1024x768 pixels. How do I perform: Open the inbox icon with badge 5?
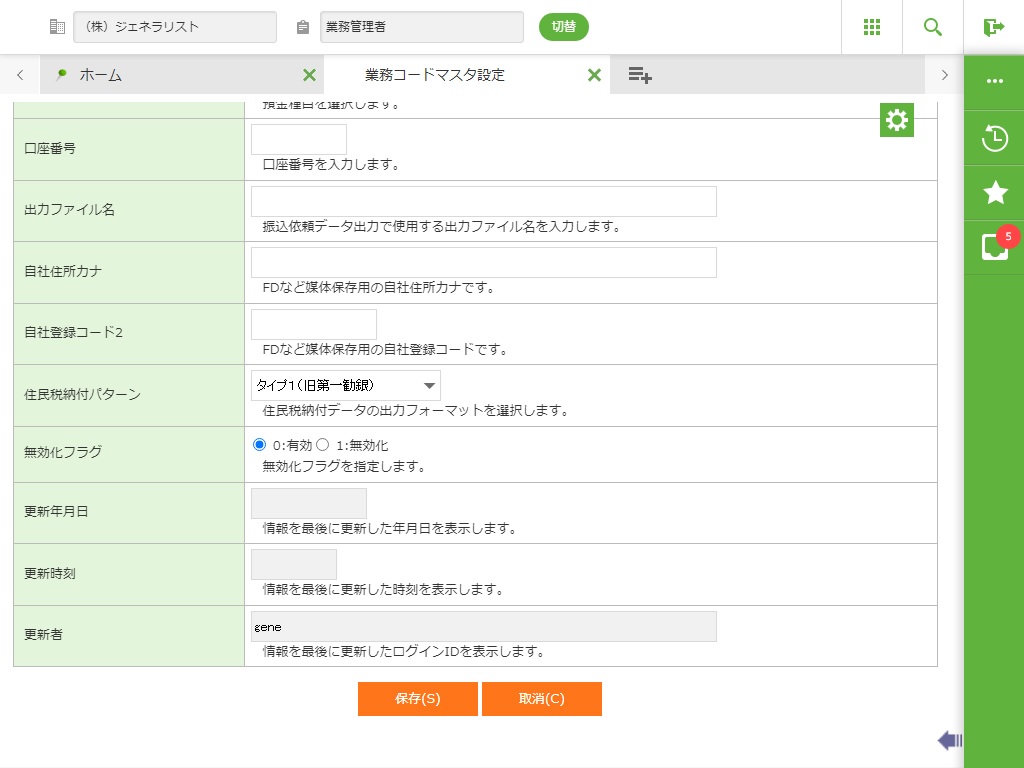tap(995, 247)
